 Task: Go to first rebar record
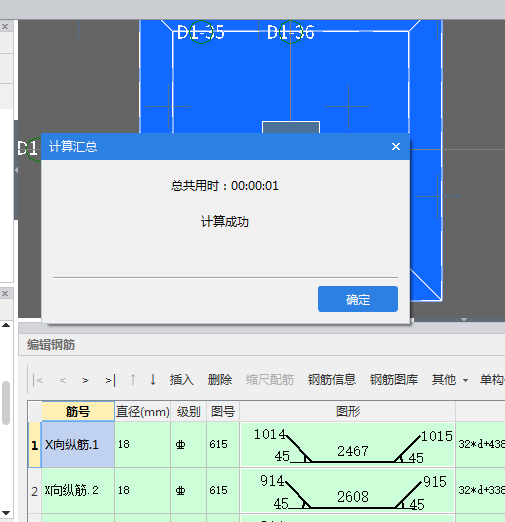[x=38, y=380]
